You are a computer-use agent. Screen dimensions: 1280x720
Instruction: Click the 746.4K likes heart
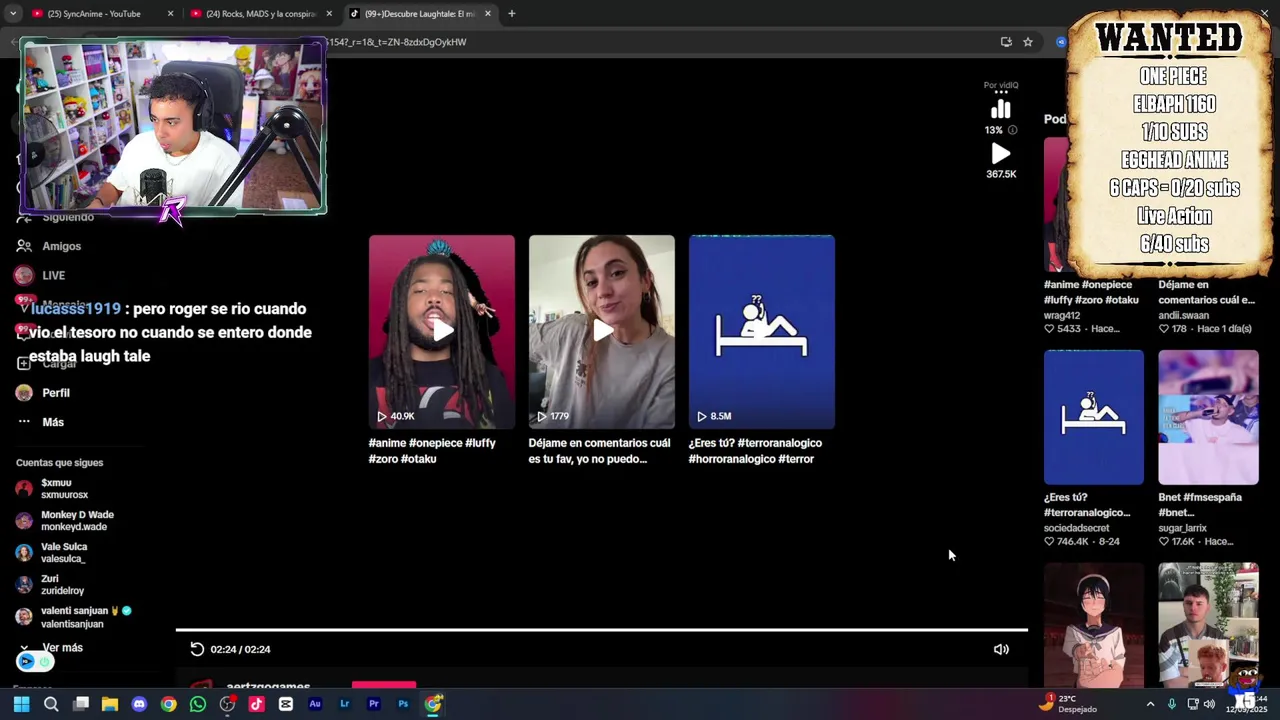click(1049, 541)
